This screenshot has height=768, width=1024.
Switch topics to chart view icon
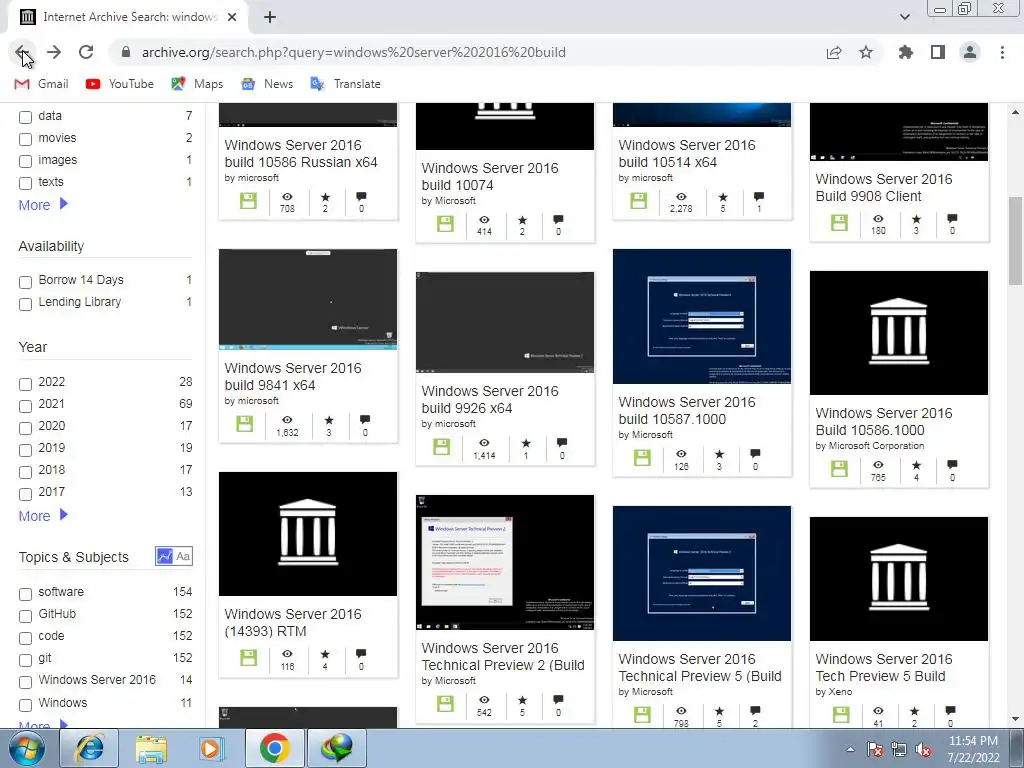(165, 556)
